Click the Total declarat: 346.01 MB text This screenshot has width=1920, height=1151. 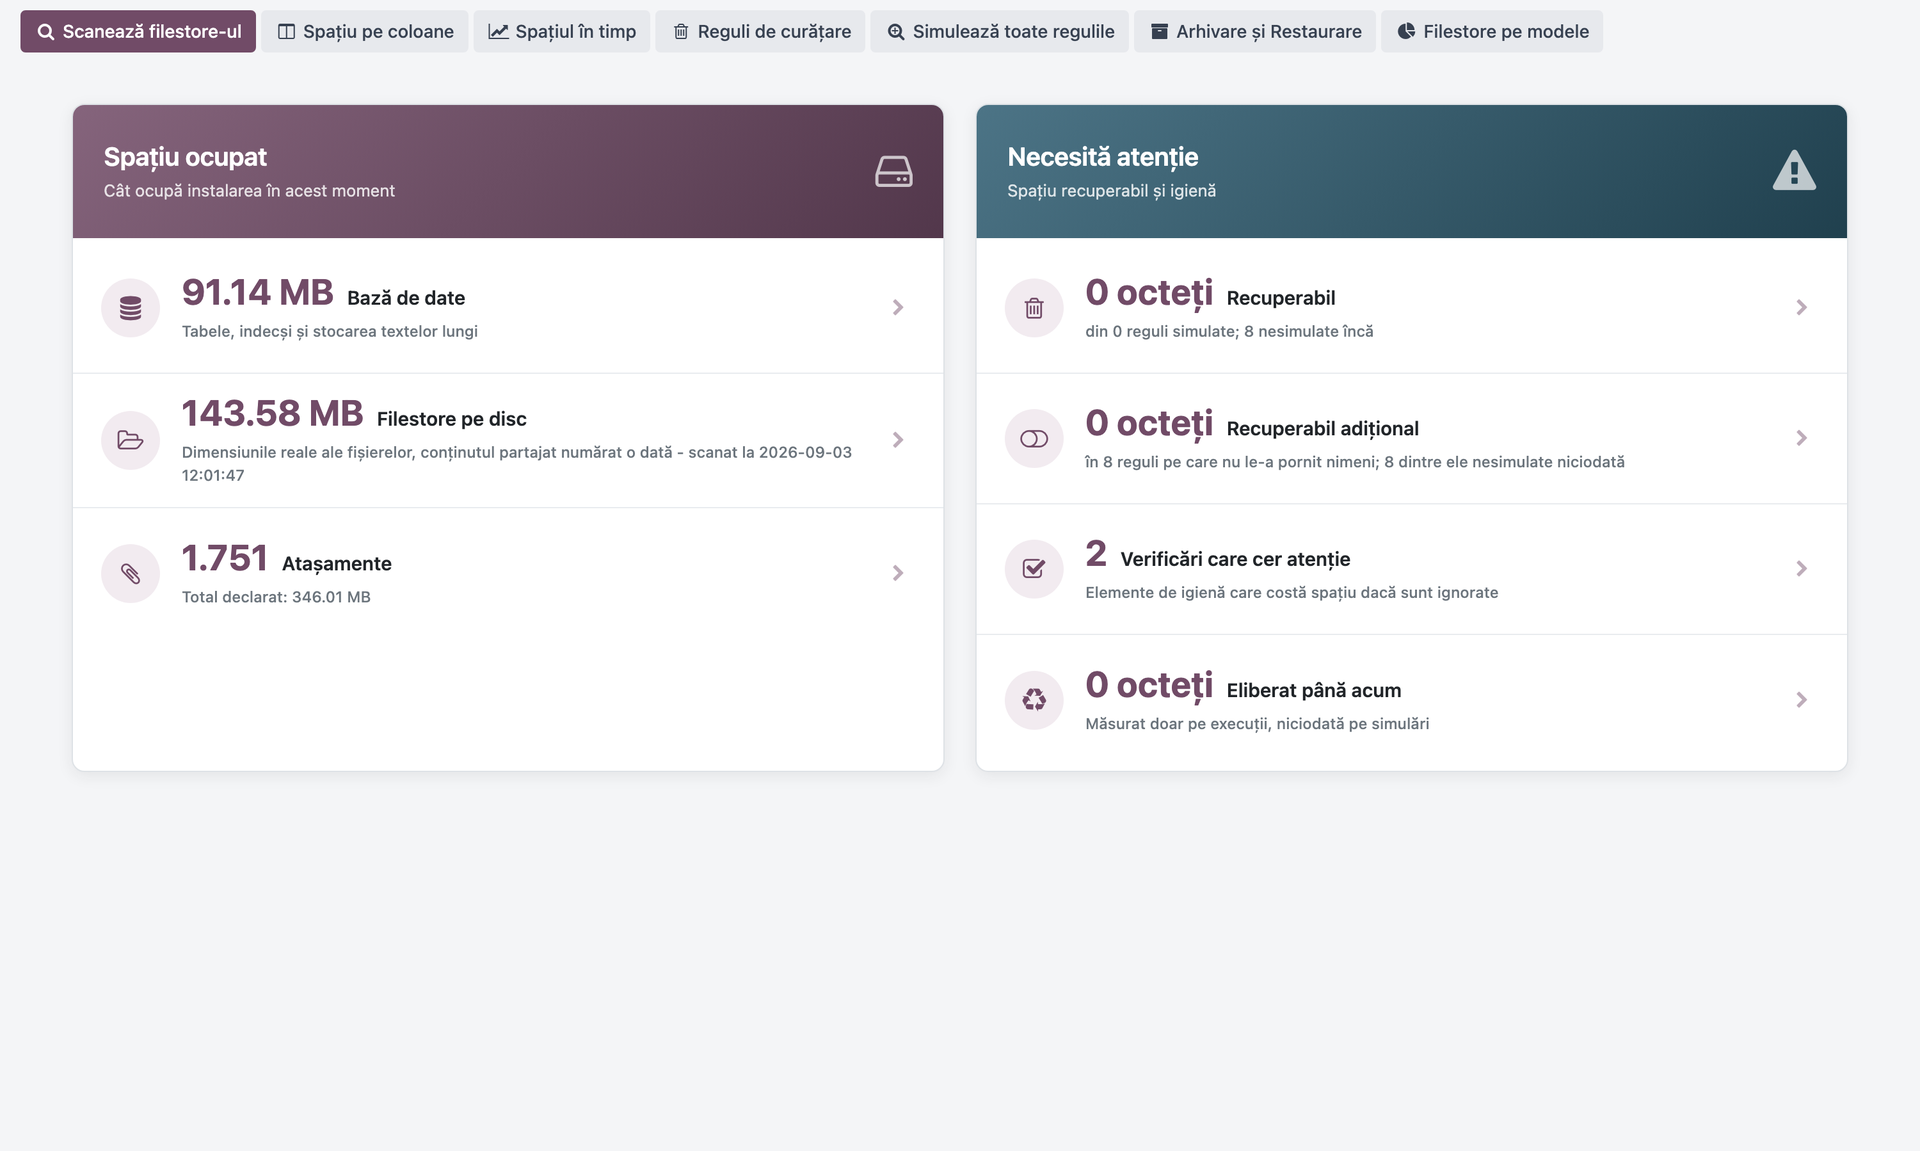click(x=276, y=597)
